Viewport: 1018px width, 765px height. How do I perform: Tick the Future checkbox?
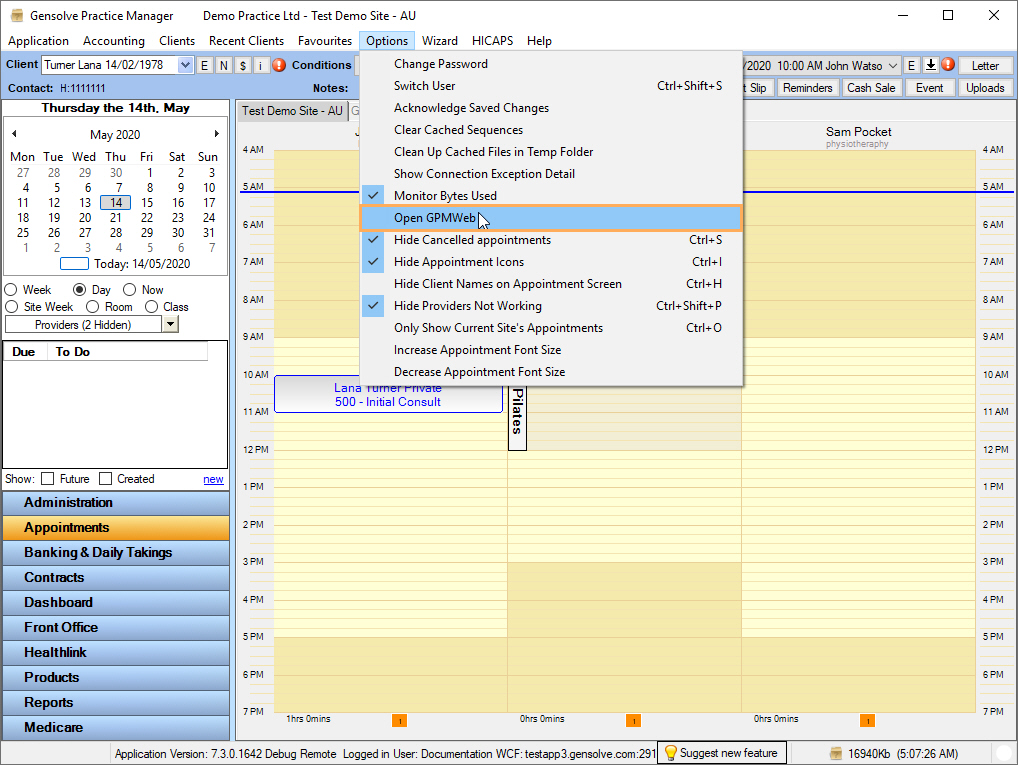47,479
